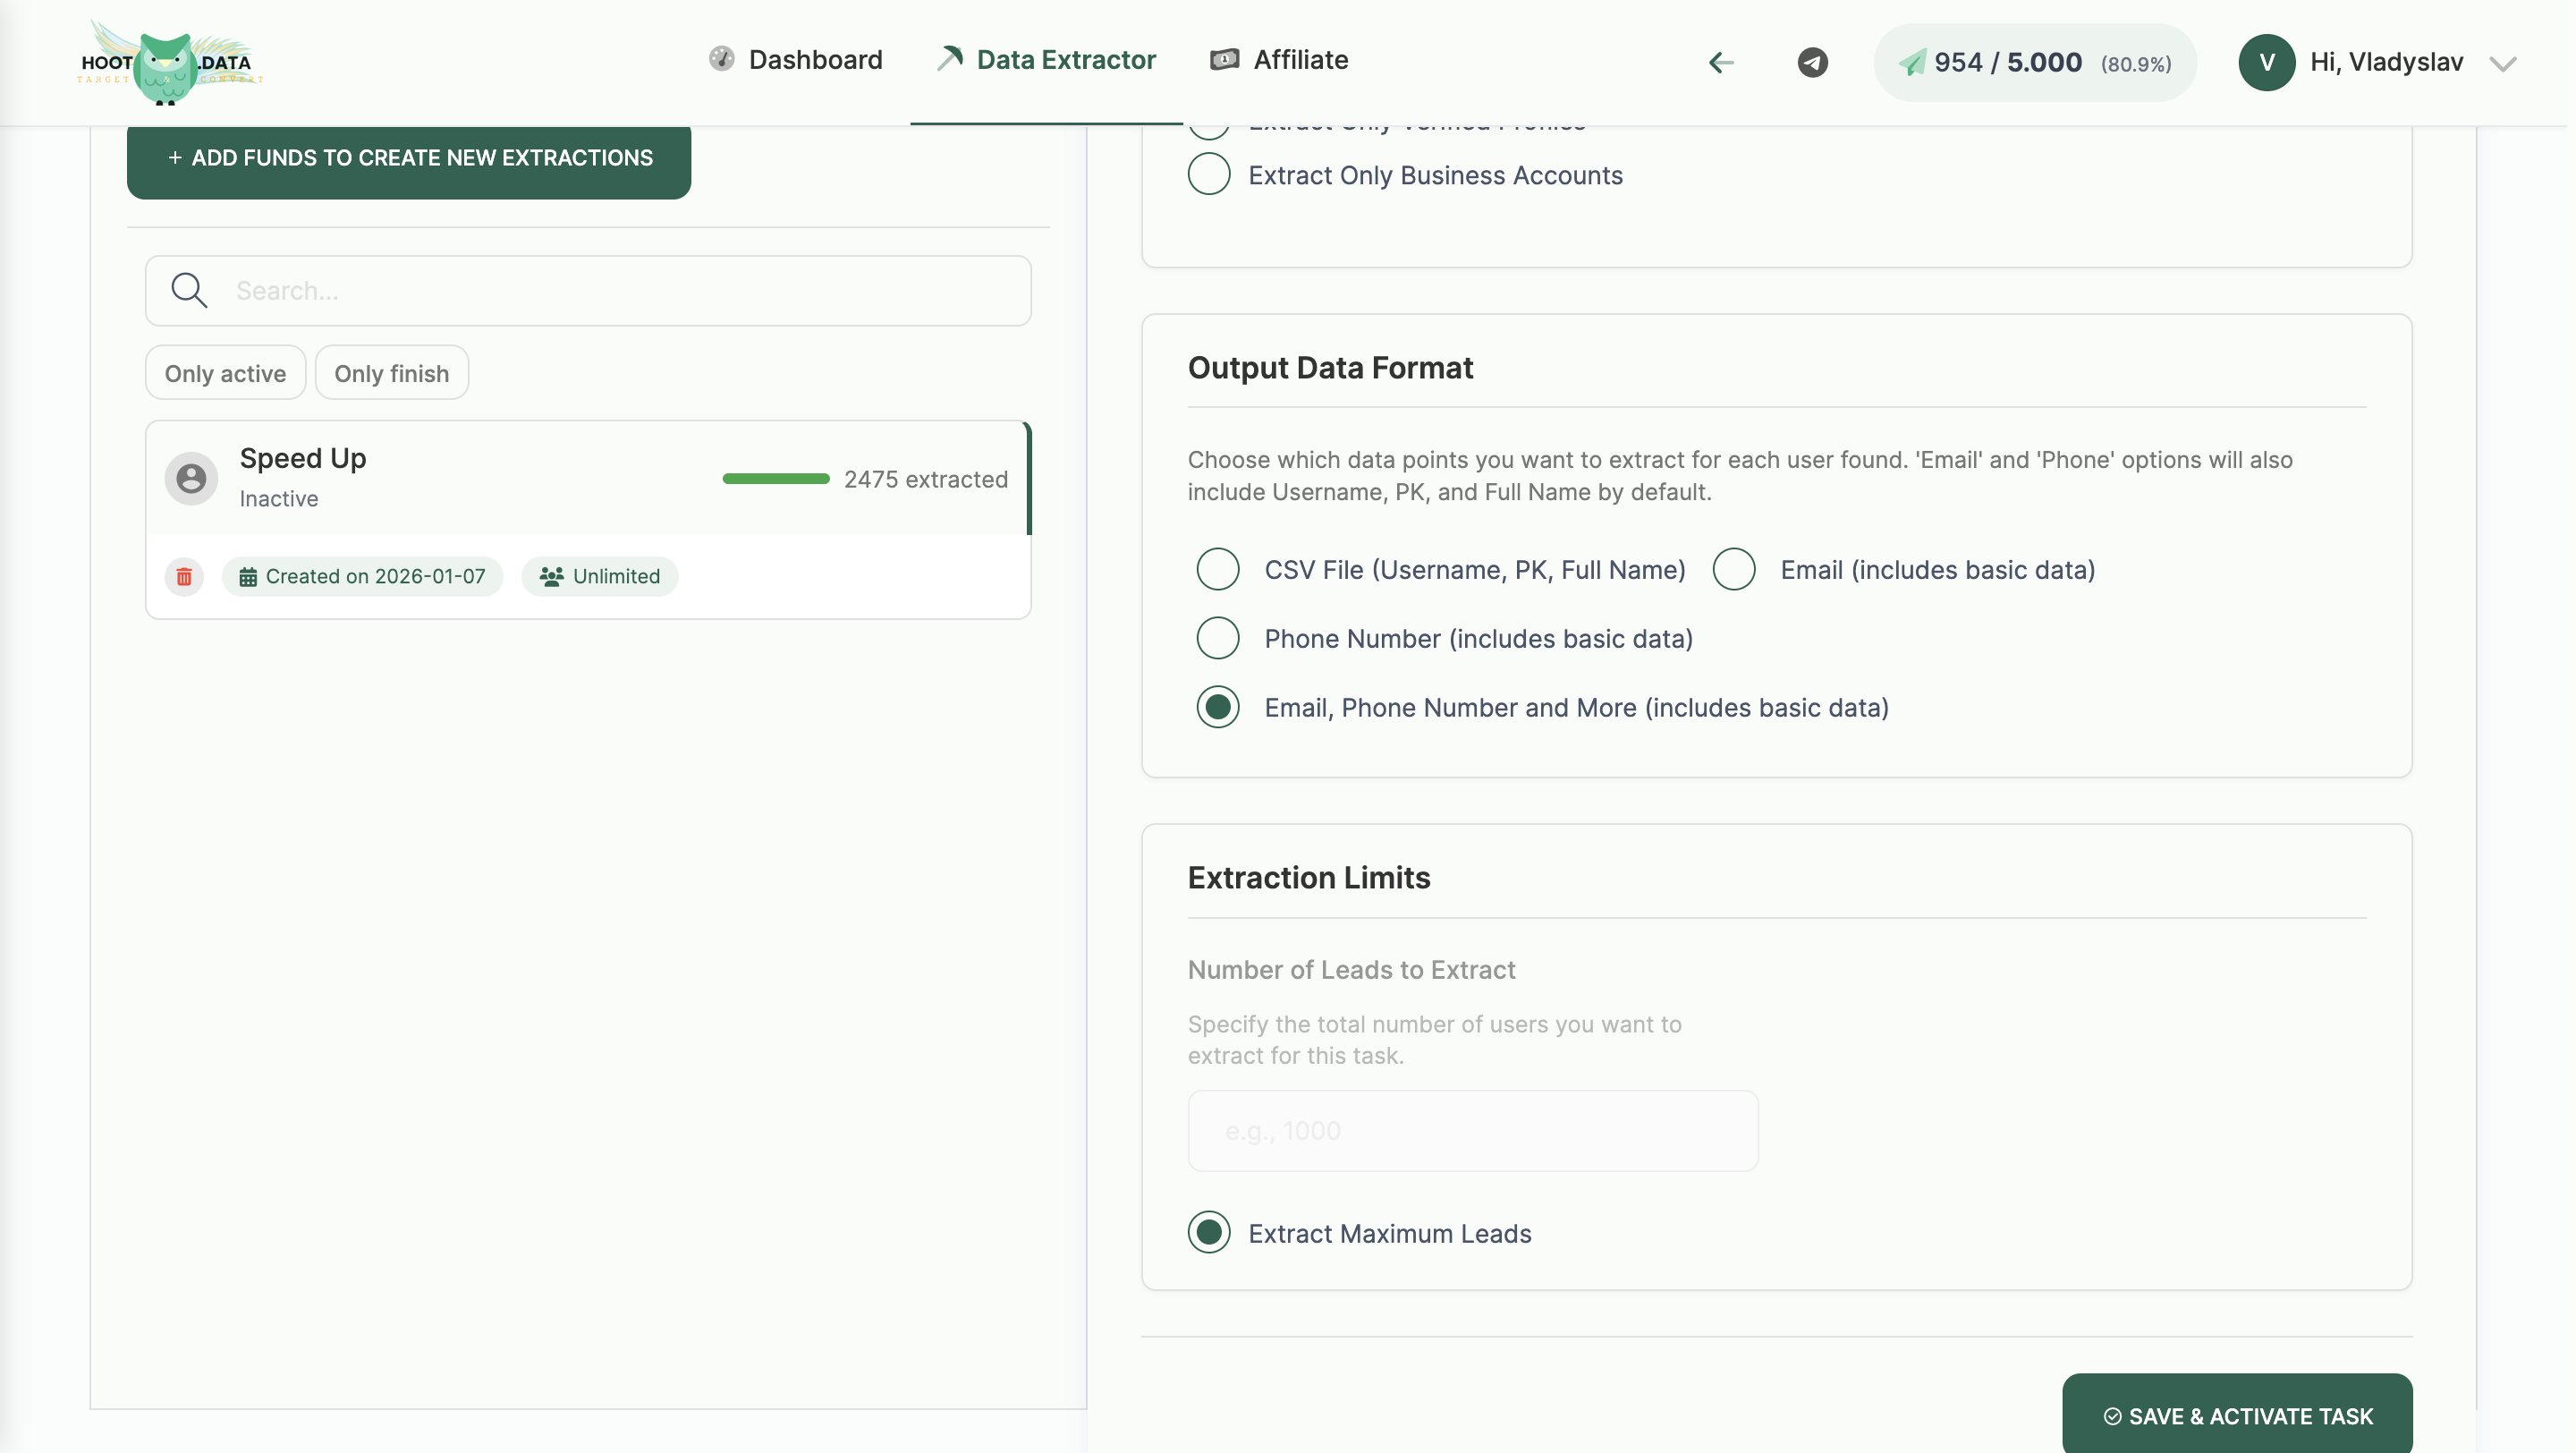
Task: Choose CSV File output format
Action: click(1218, 569)
